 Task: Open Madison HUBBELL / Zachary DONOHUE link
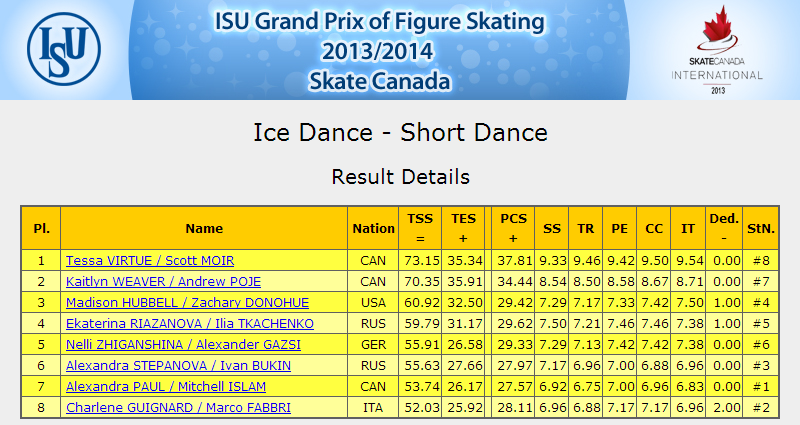187,303
